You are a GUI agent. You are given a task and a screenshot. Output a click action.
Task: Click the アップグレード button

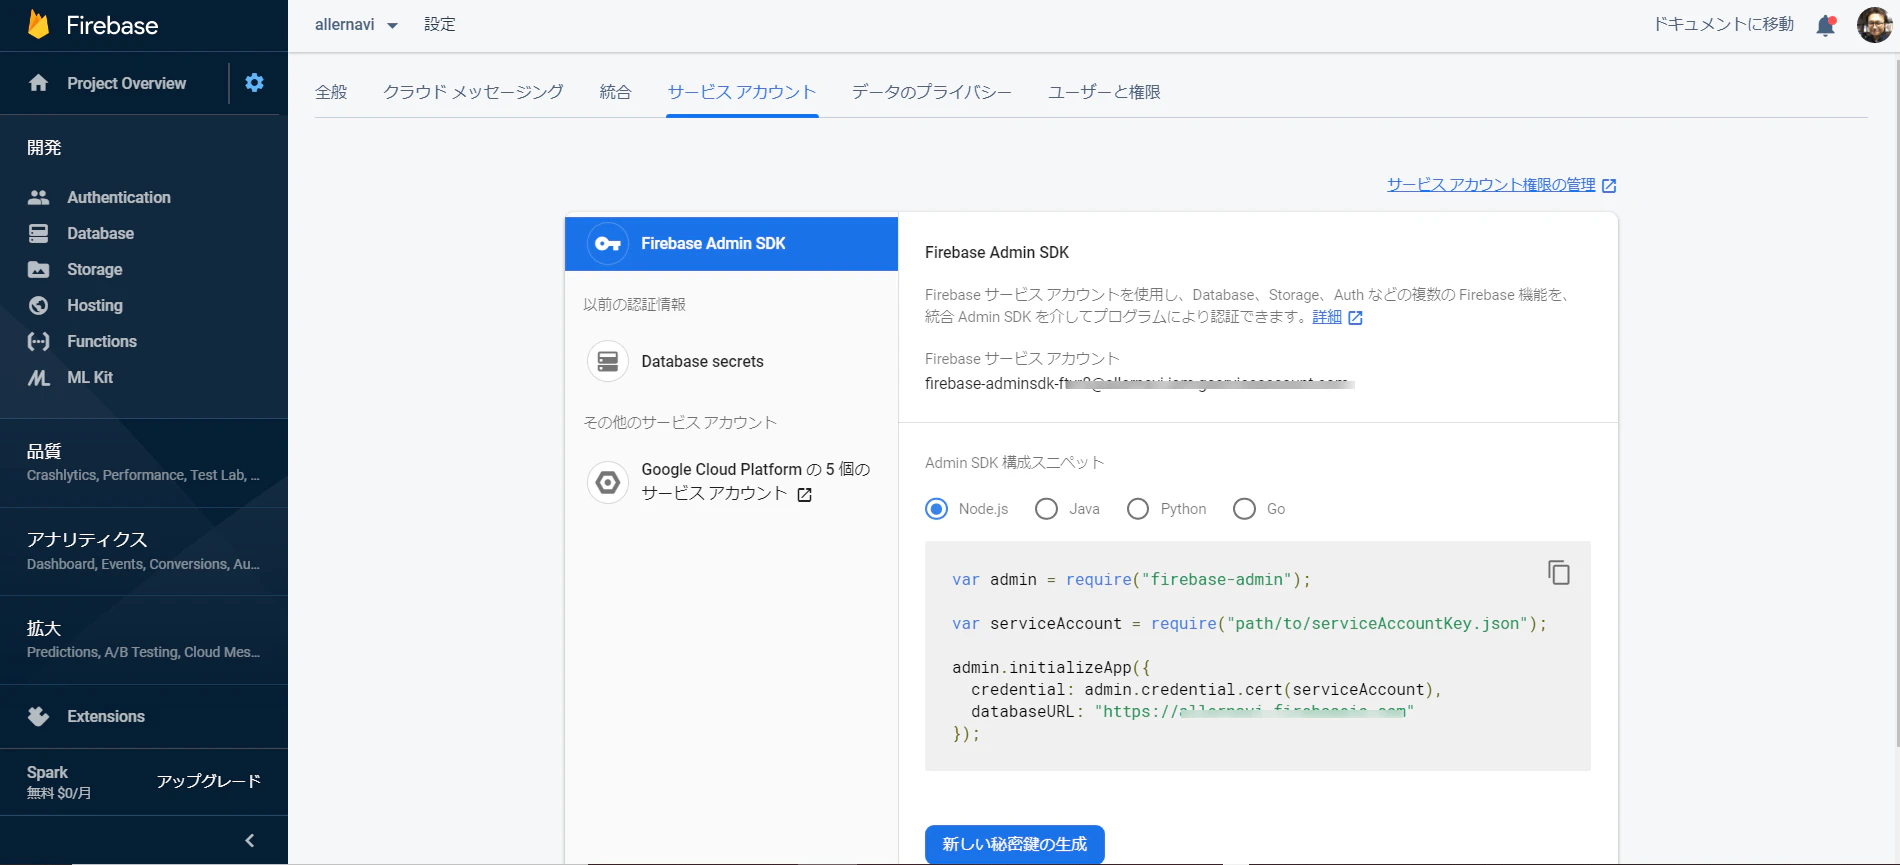[x=209, y=781]
